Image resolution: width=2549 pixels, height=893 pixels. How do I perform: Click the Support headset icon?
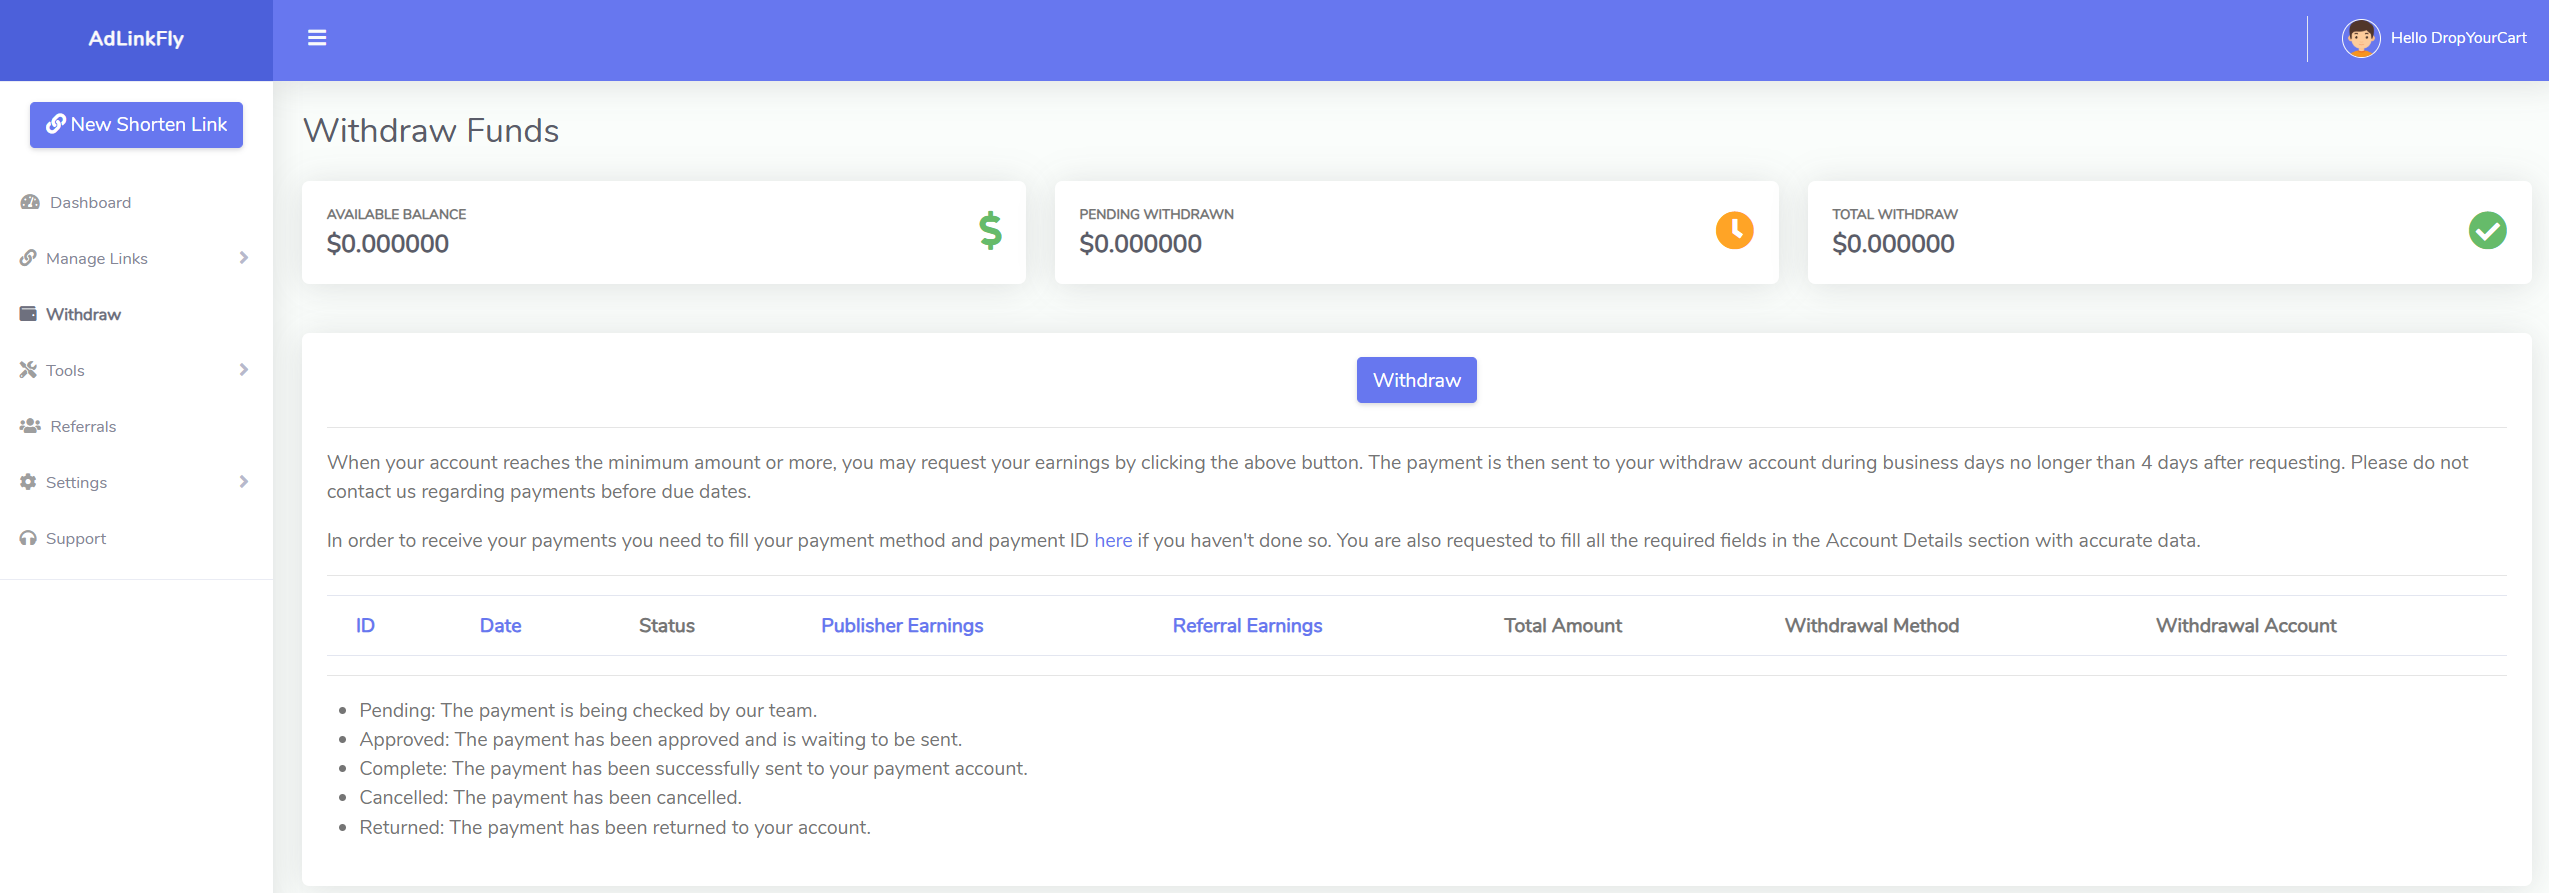28,538
